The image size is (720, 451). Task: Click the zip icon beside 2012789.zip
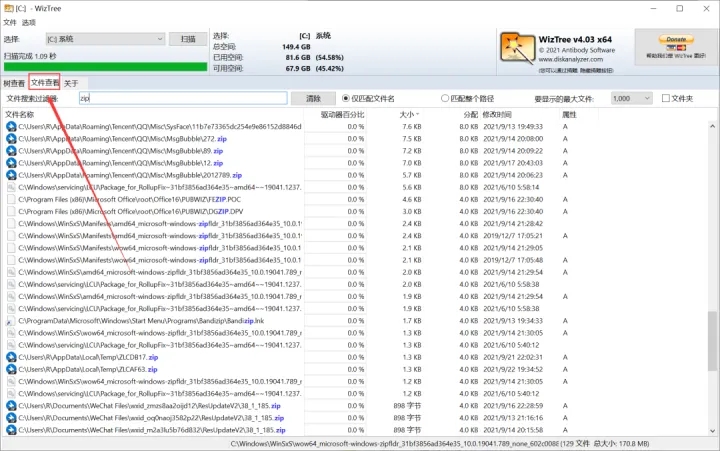pos(11,175)
